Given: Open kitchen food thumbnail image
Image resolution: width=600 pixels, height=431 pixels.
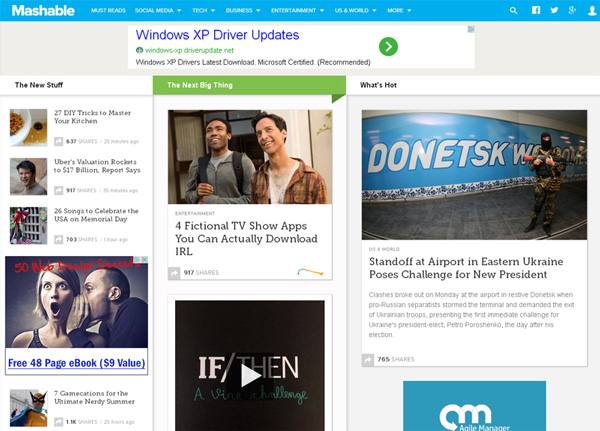Looking at the screenshot, I should point(28,127).
